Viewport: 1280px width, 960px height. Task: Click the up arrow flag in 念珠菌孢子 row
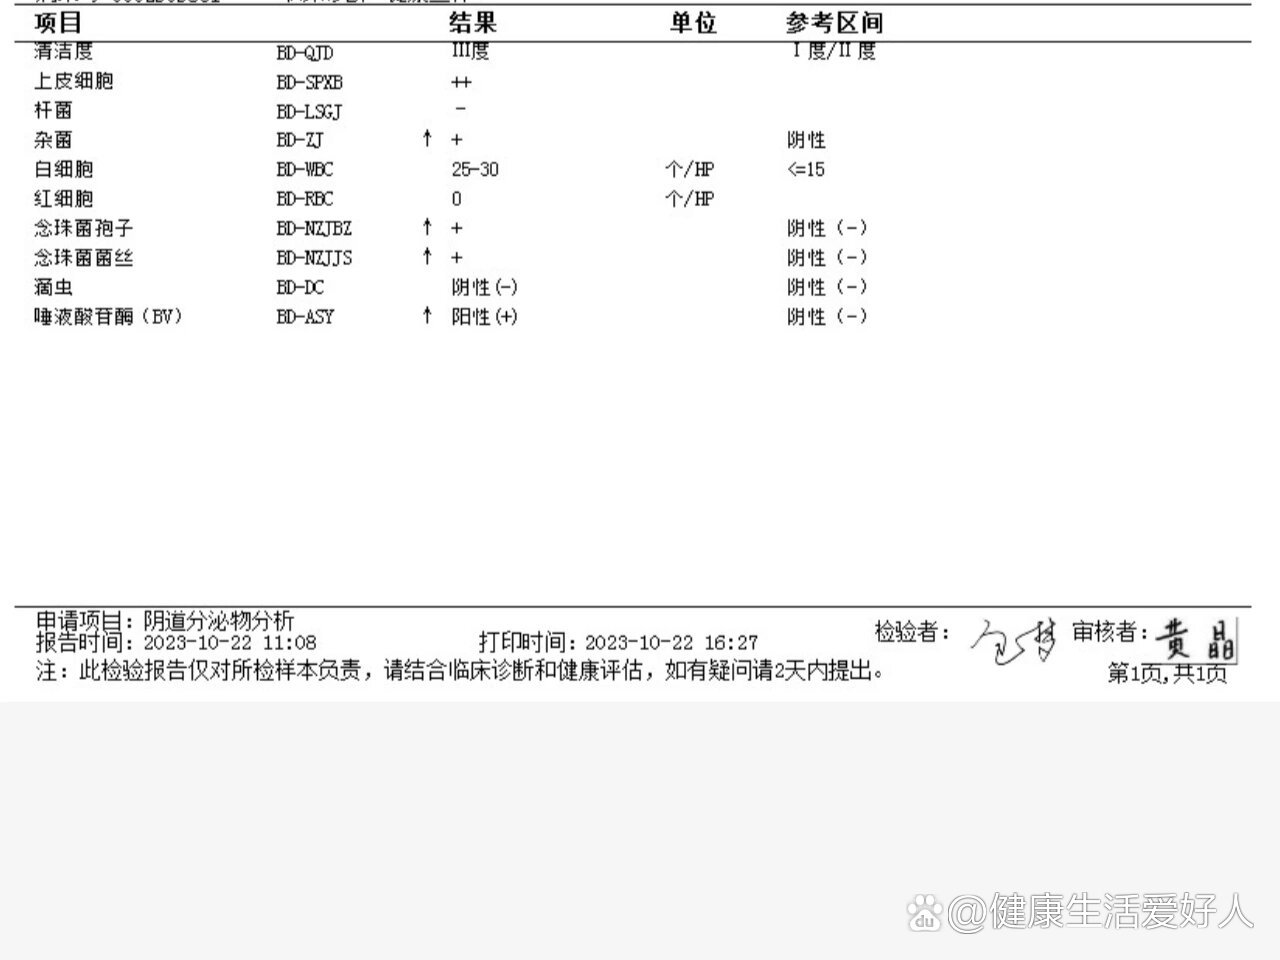point(428,227)
